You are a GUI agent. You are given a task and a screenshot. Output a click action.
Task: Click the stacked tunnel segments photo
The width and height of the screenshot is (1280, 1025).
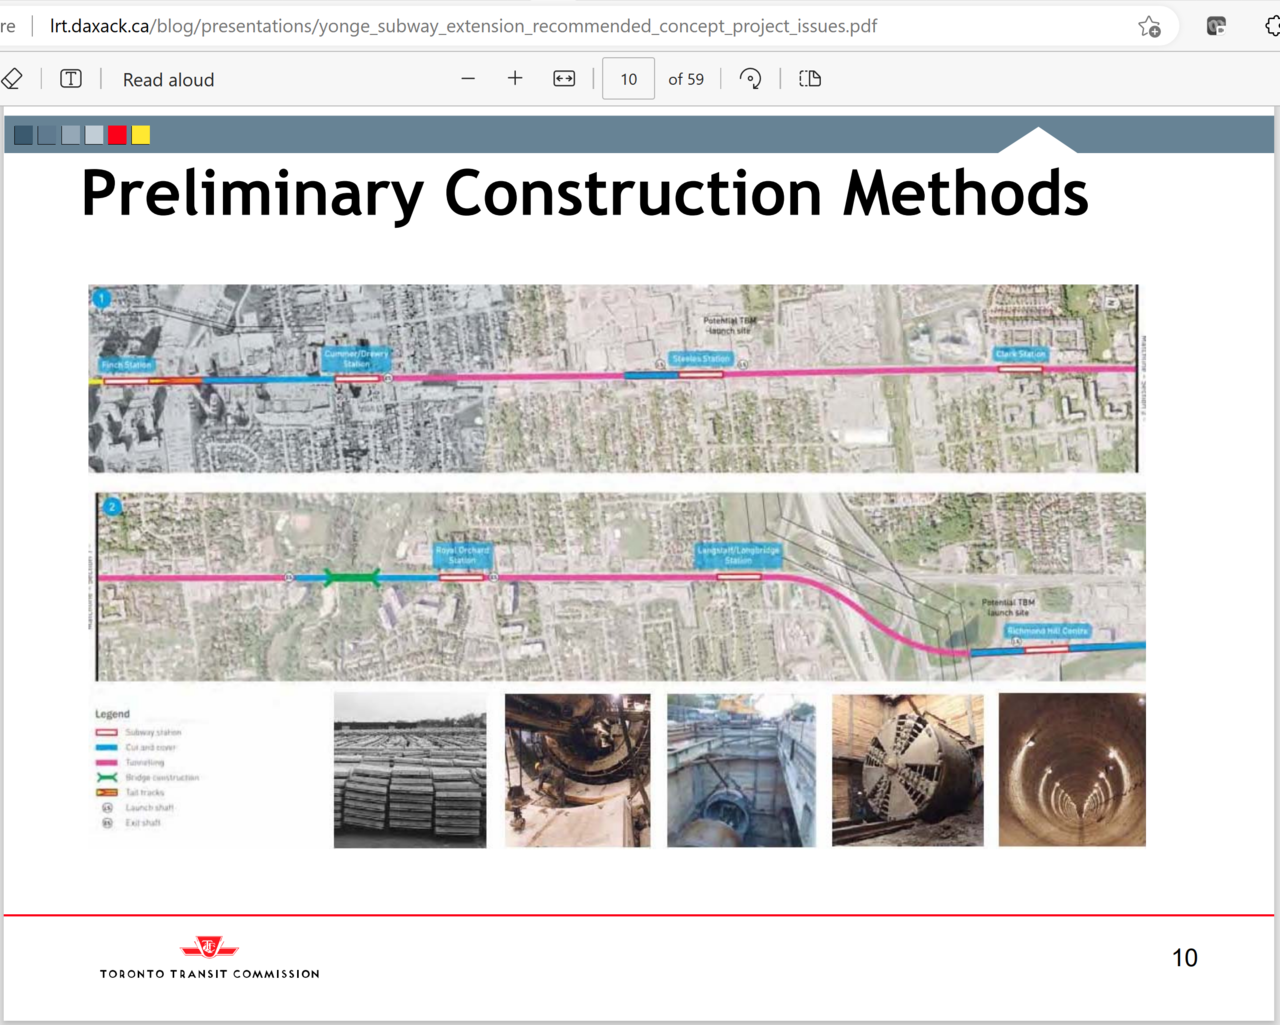[410, 771]
